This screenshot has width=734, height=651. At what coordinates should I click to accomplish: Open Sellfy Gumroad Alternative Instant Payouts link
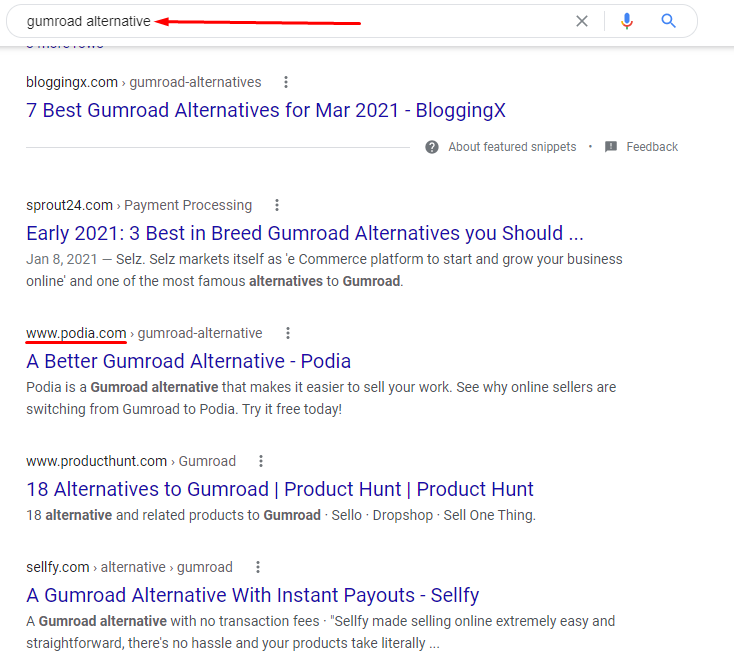point(253,595)
